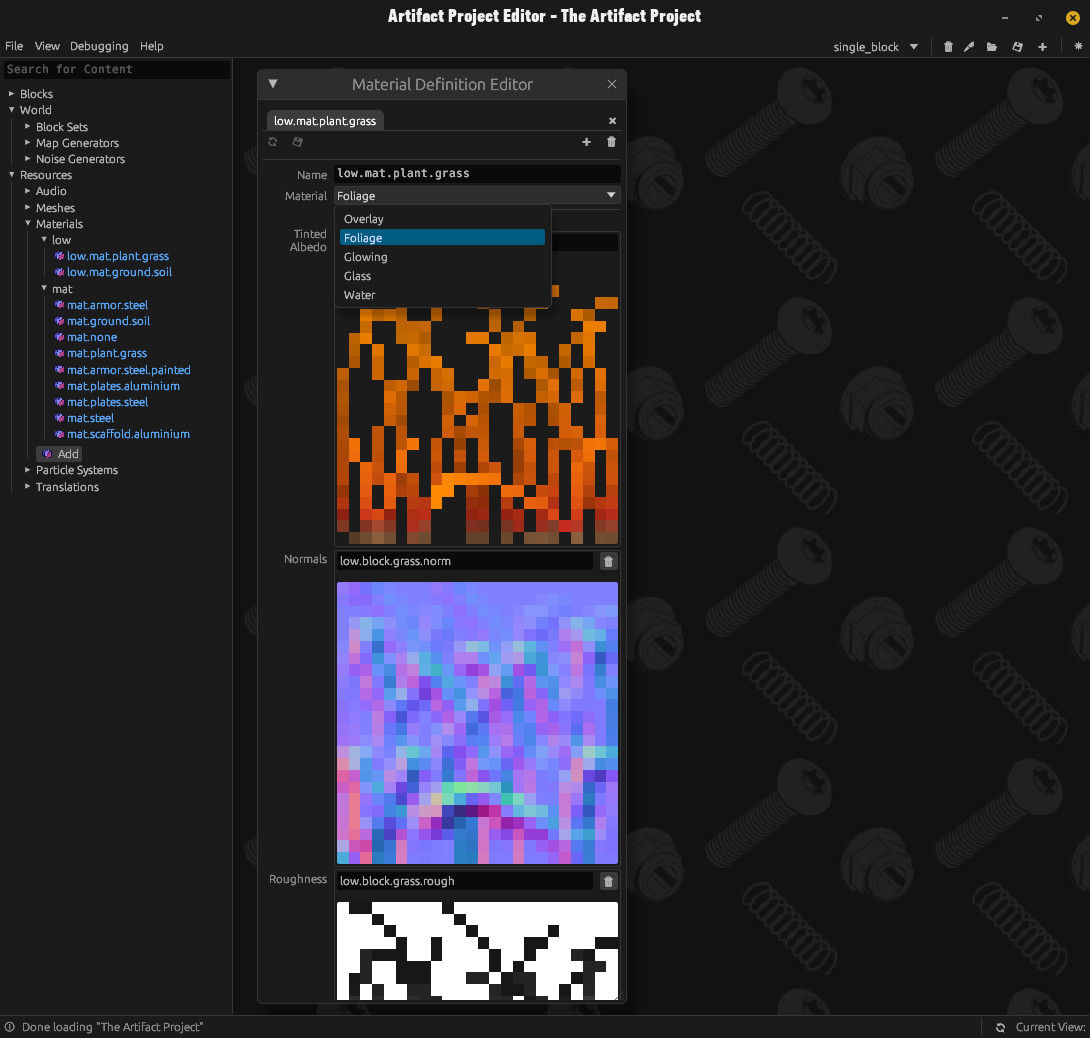Image resolution: width=1090 pixels, height=1038 pixels.
Task: Click the trash icon in the material editor toolbar
Action: click(x=612, y=142)
